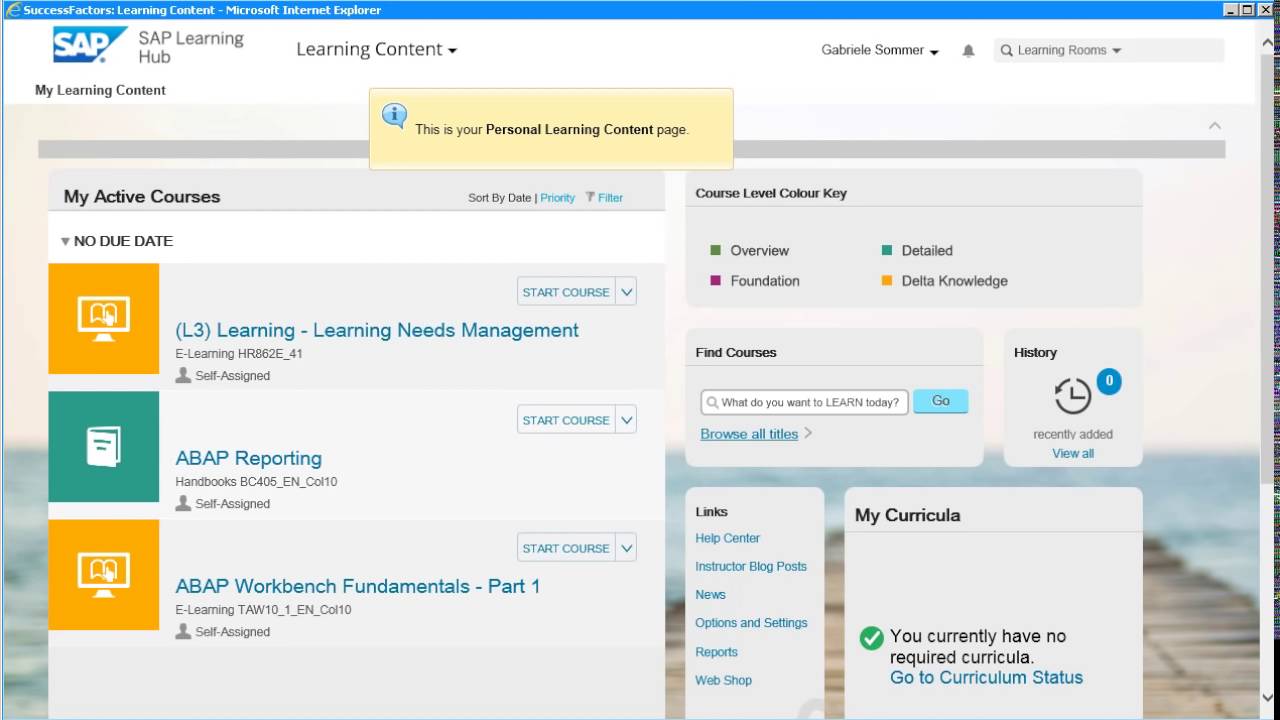Click the green Overview colour key square
The height and width of the screenshot is (720, 1280).
tap(715, 250)
